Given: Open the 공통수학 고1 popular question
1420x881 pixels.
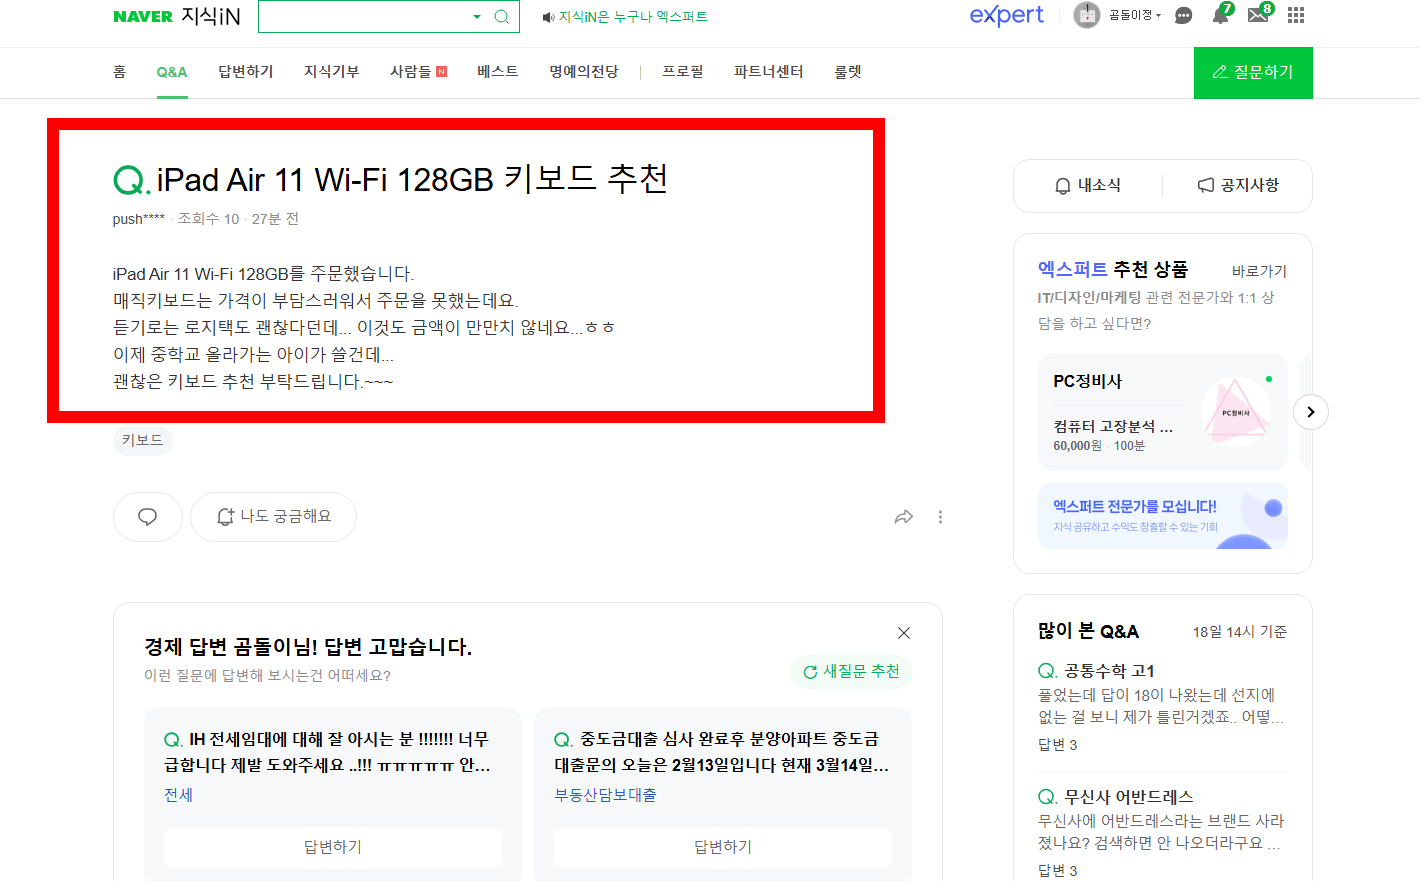Looking at the screenshot, I should [x=1109, y=671].
